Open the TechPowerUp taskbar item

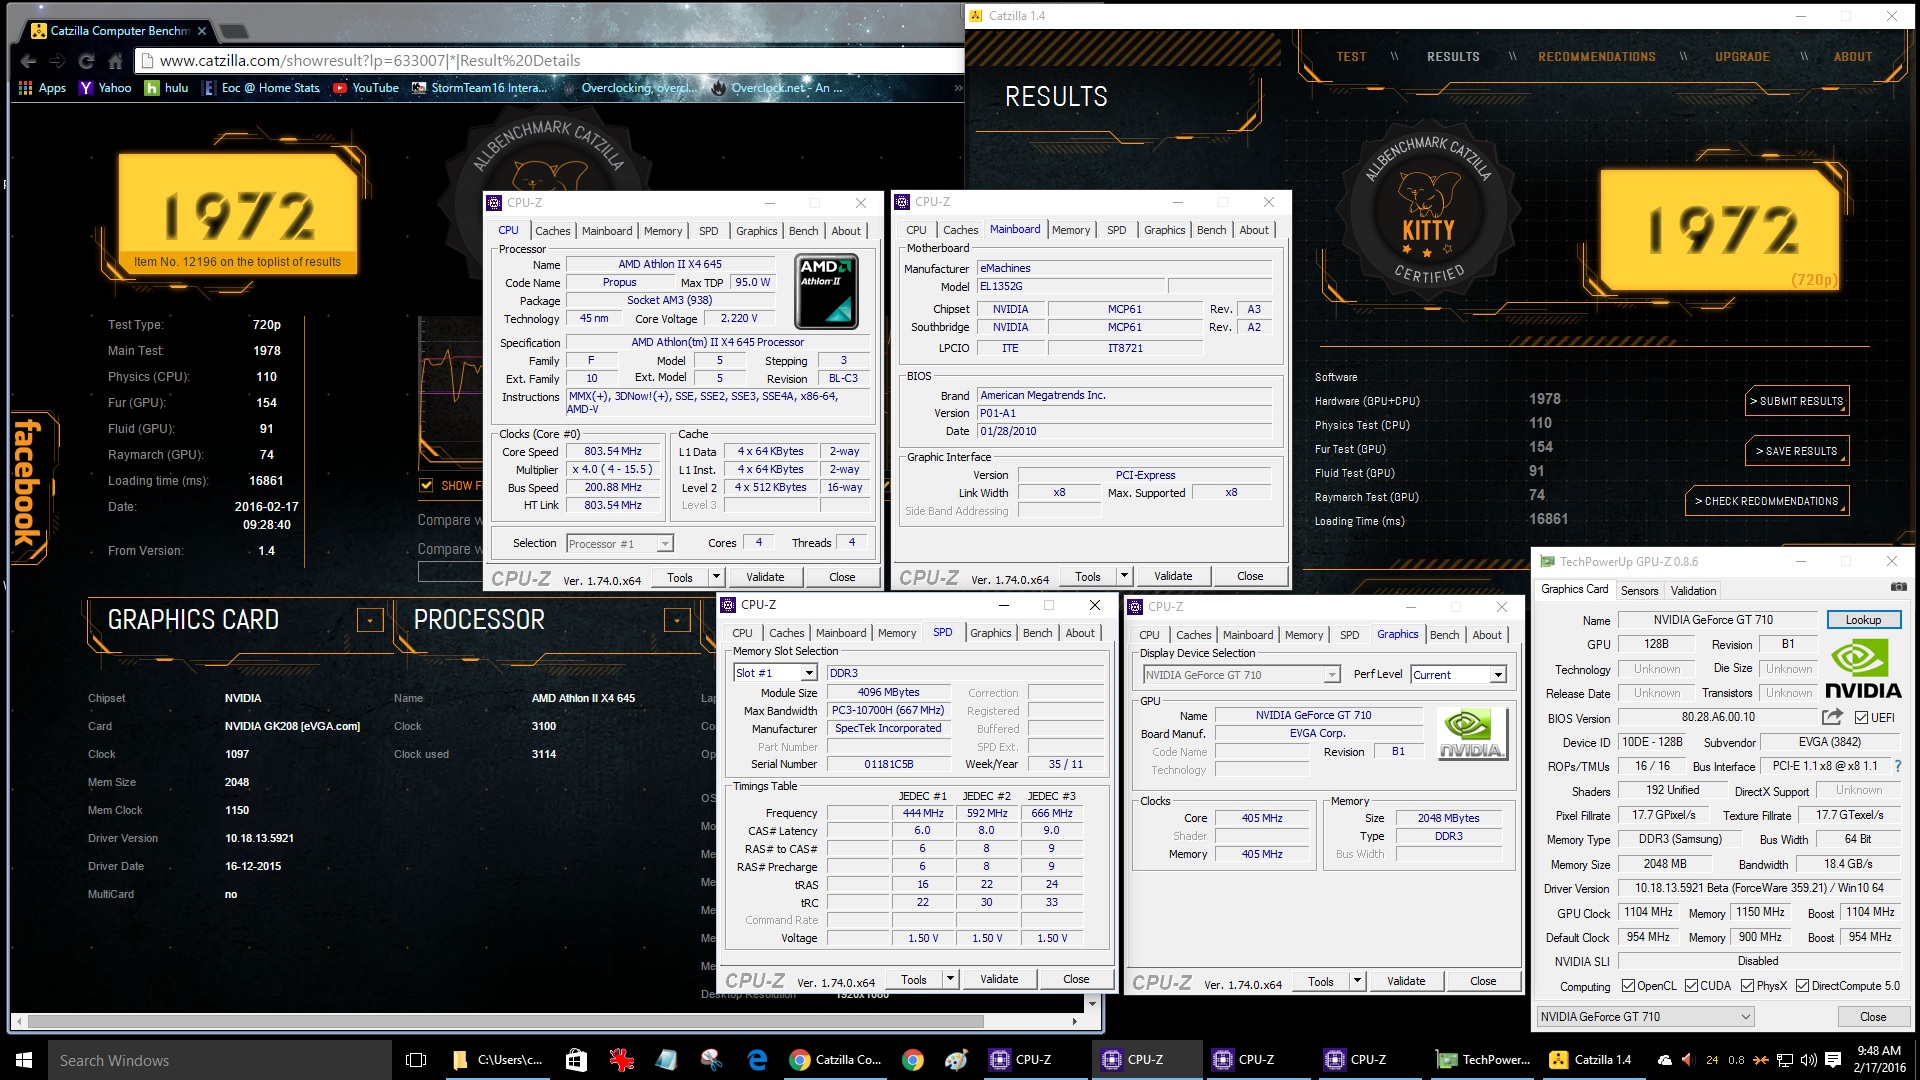coord(1483,1060)
